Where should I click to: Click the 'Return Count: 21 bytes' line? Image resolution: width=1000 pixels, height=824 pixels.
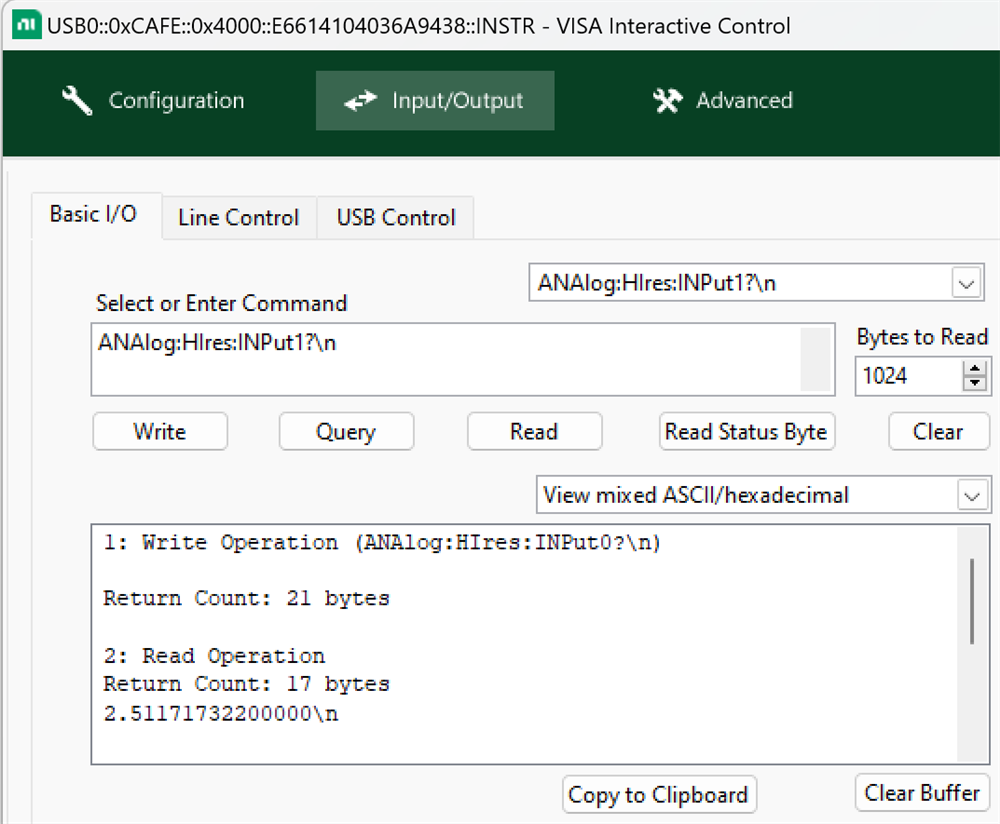click(247, 599)
